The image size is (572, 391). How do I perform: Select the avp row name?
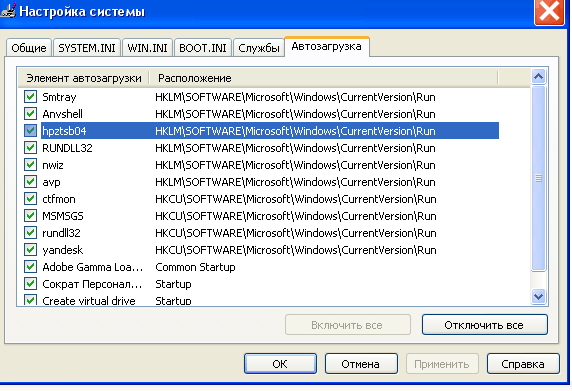(51, 182)
